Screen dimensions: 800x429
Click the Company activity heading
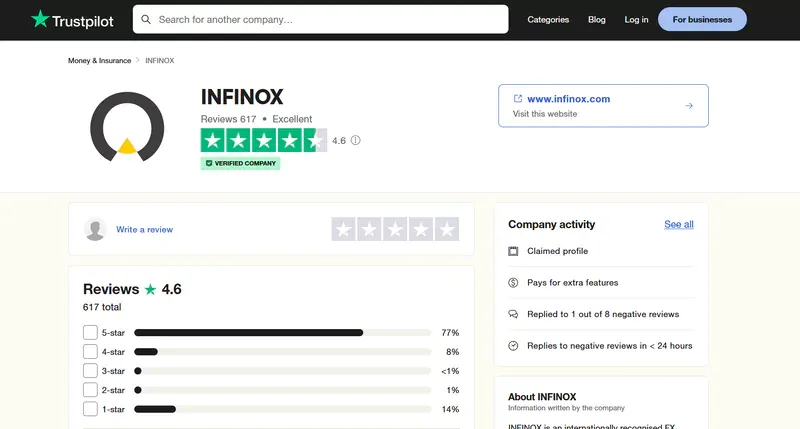[x=552, y=224]
